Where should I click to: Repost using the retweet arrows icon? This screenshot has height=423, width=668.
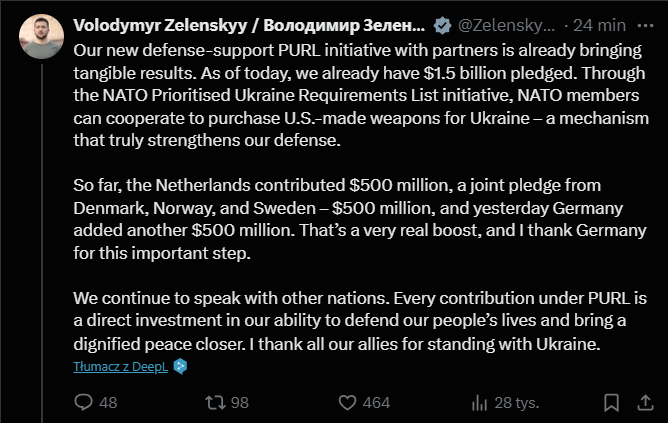click(x=214, y=402)
